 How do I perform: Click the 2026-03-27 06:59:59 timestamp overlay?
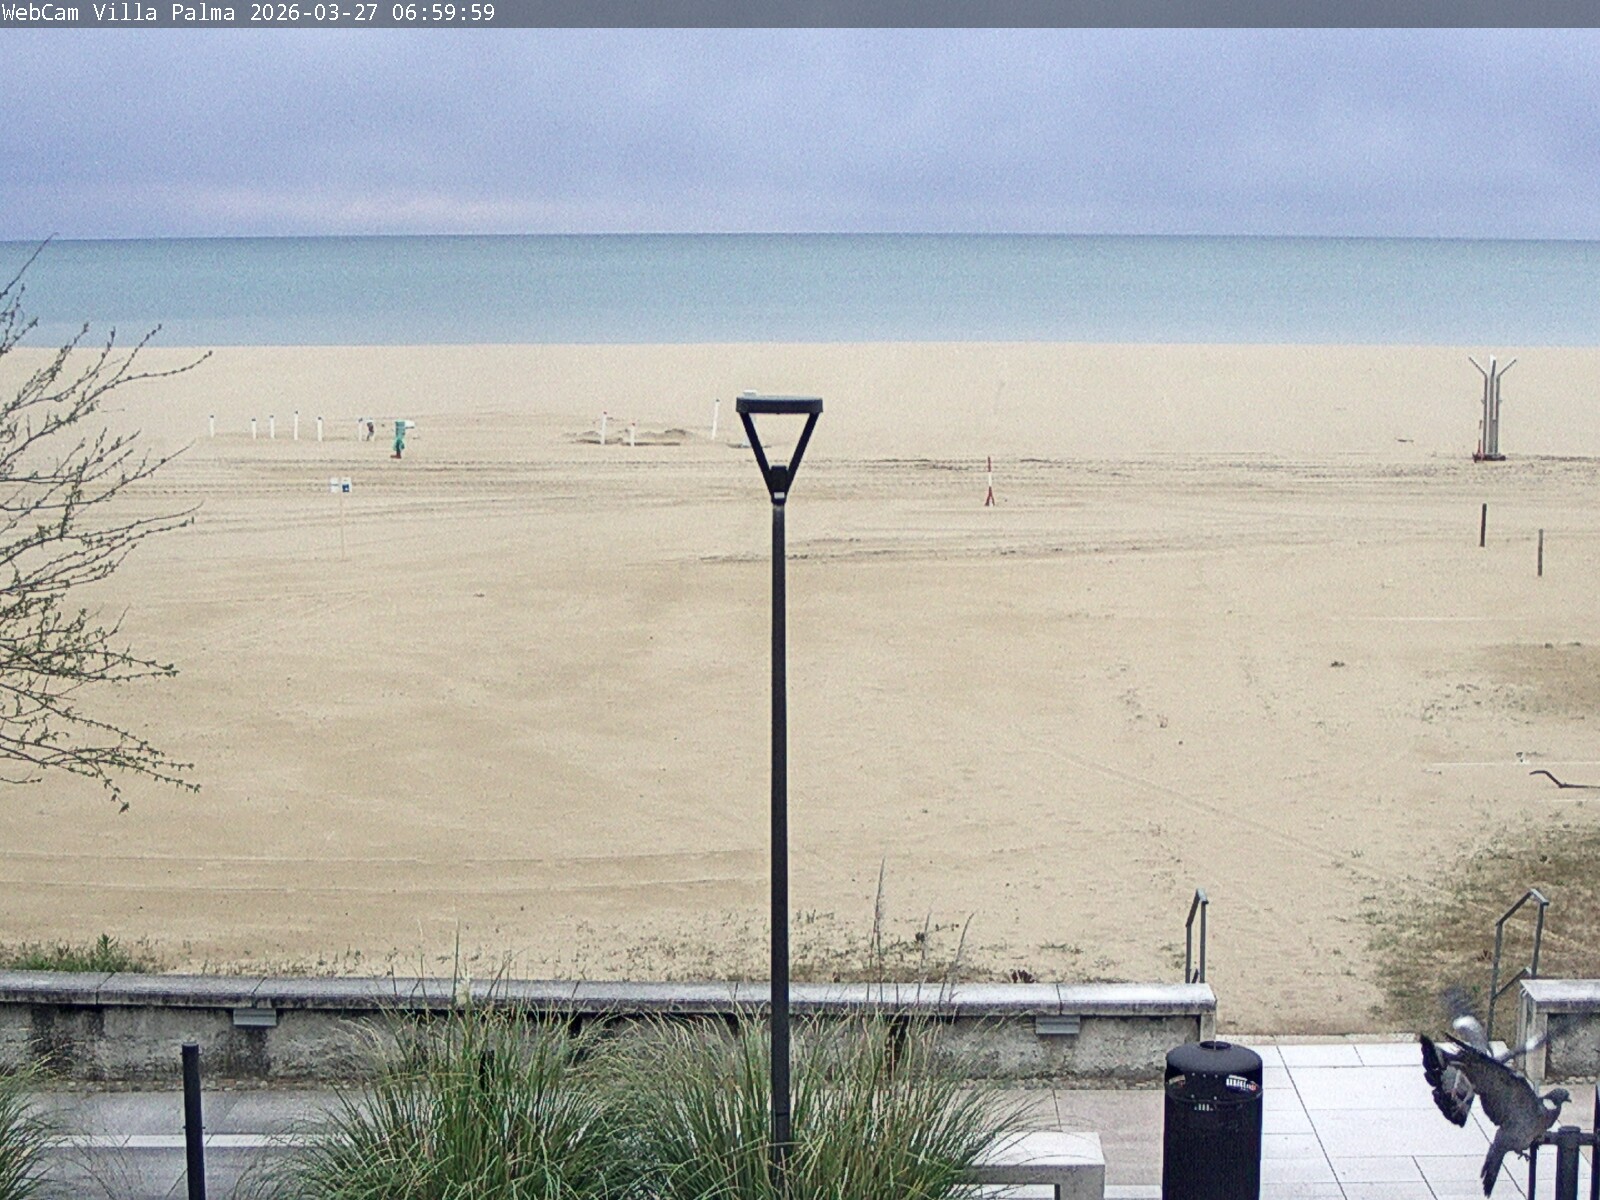click(371, 13)
